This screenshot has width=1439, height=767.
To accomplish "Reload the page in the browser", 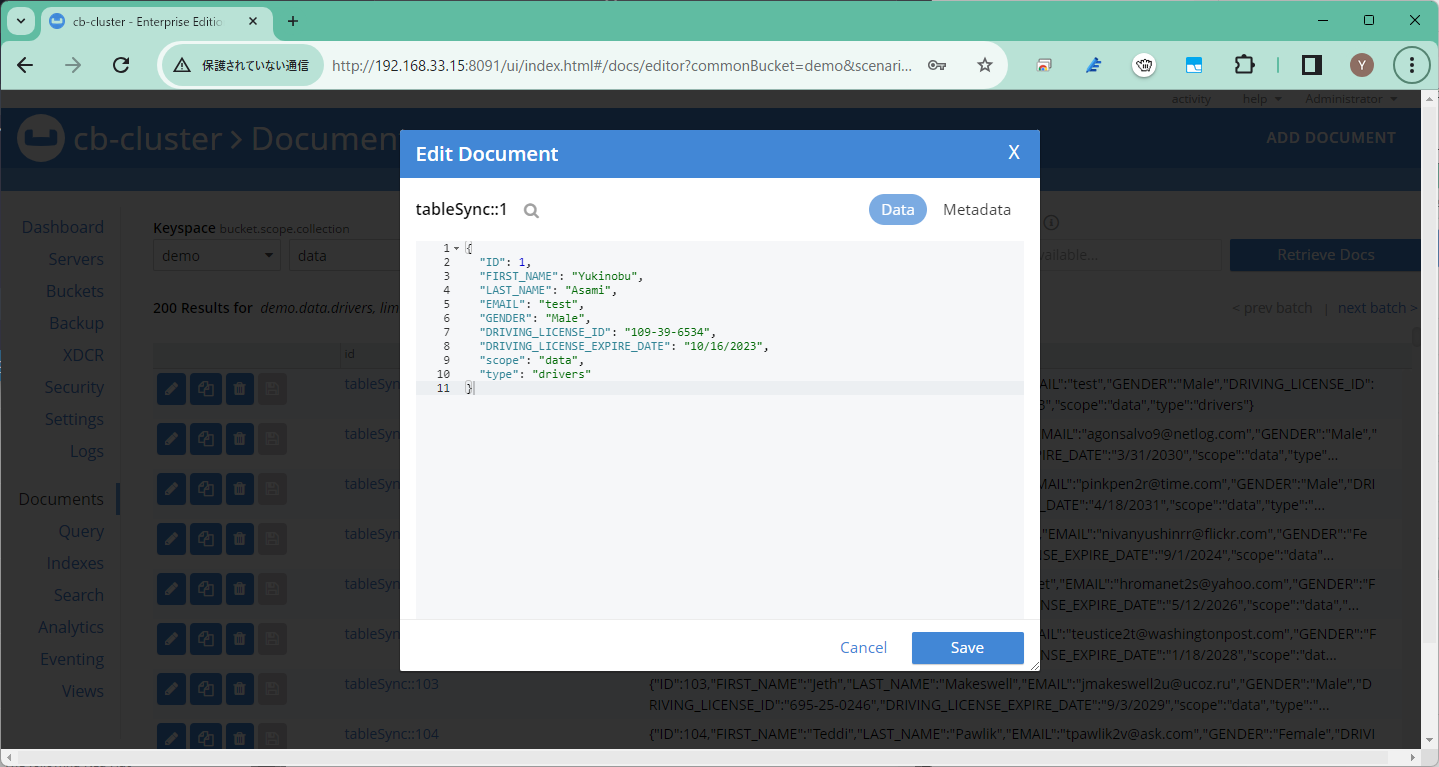I will tap(121, 65).
